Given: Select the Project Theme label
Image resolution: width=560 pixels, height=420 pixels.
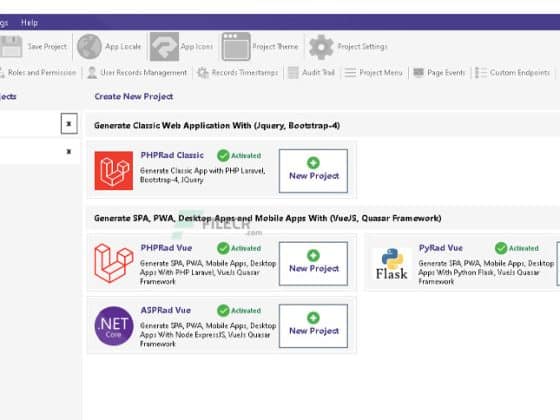Looking at the screenshot, I should 275,46.
